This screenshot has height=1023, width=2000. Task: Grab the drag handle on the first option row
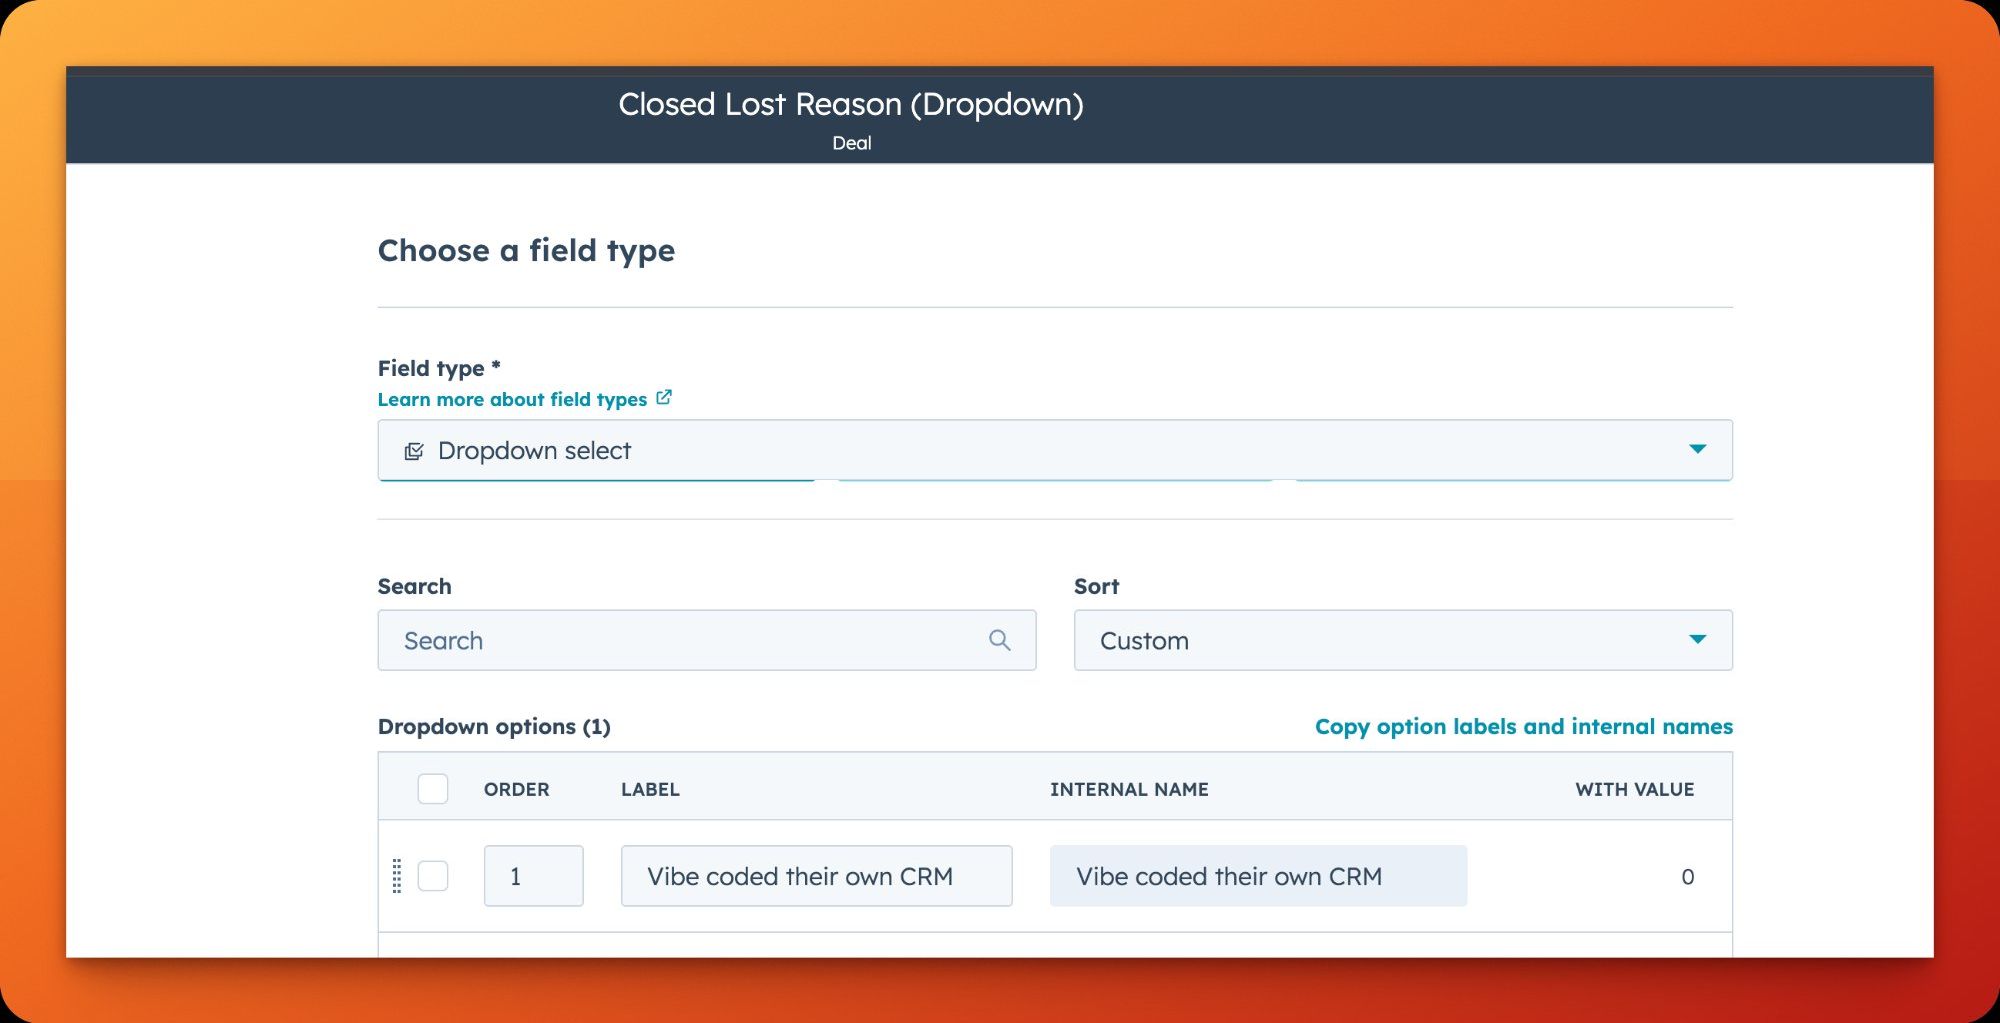397,876
